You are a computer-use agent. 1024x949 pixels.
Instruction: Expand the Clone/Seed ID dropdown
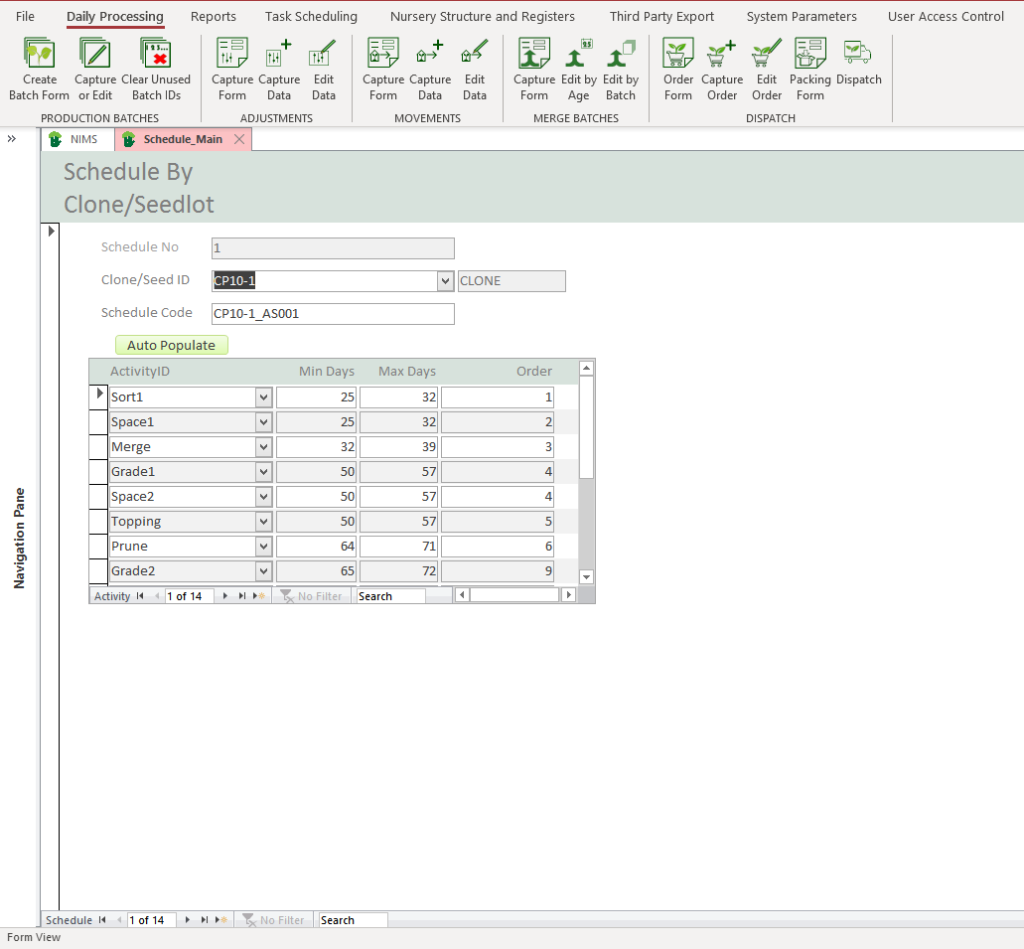[x=446, y=282]
